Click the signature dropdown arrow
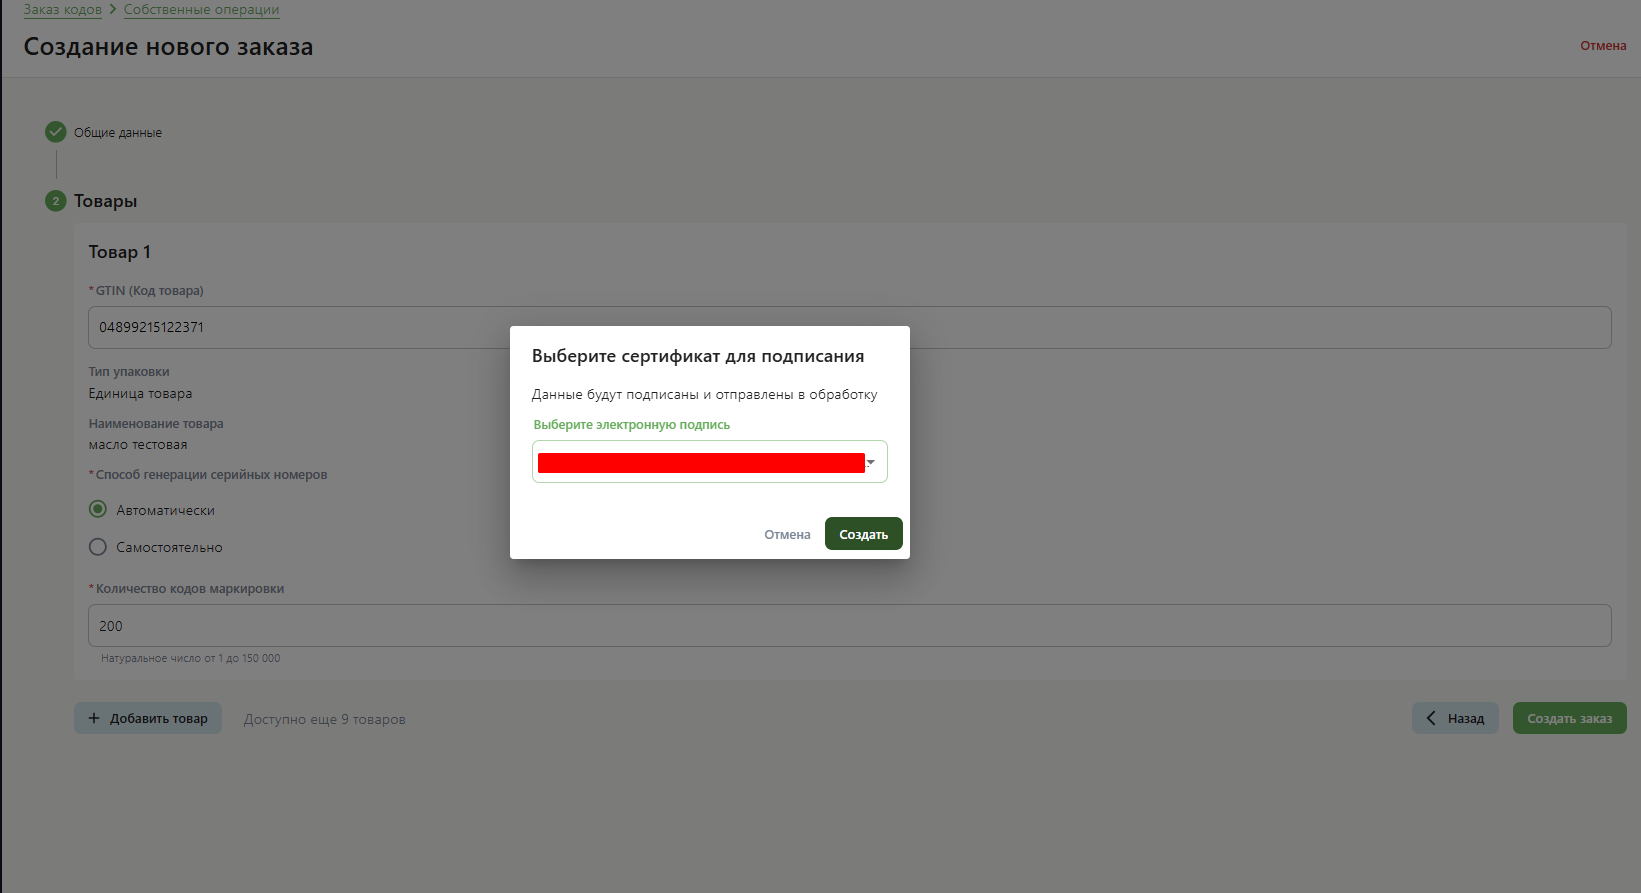 (x=871, y=462)
